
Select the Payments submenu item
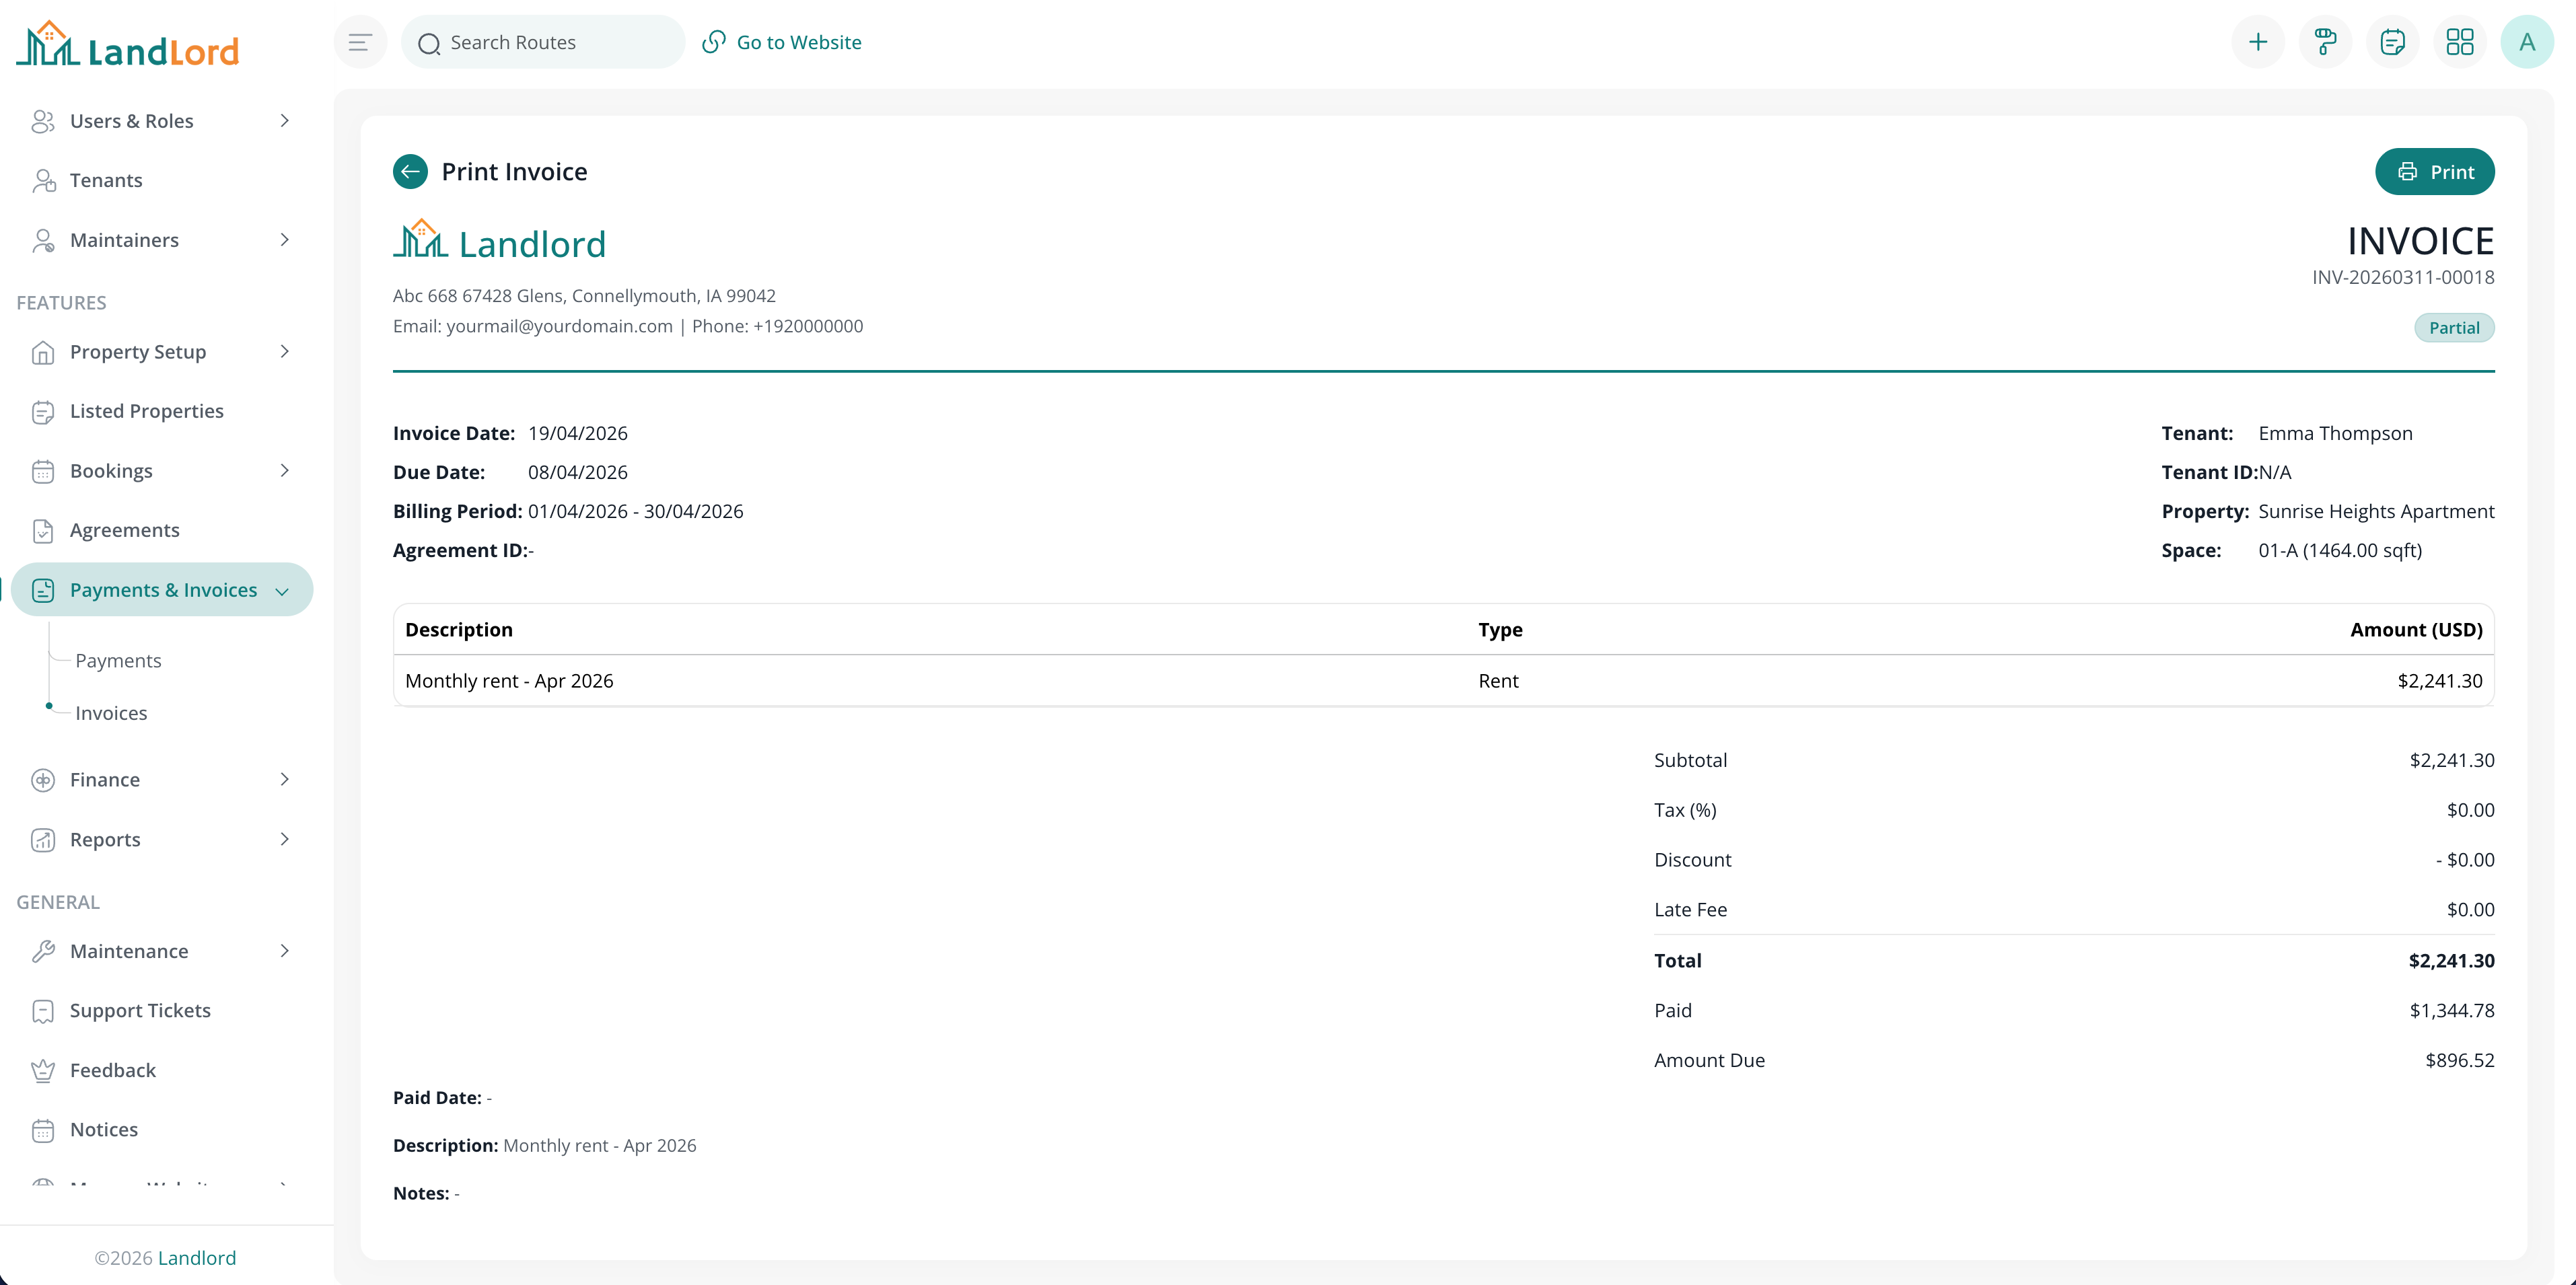click(x=118, y=660)
